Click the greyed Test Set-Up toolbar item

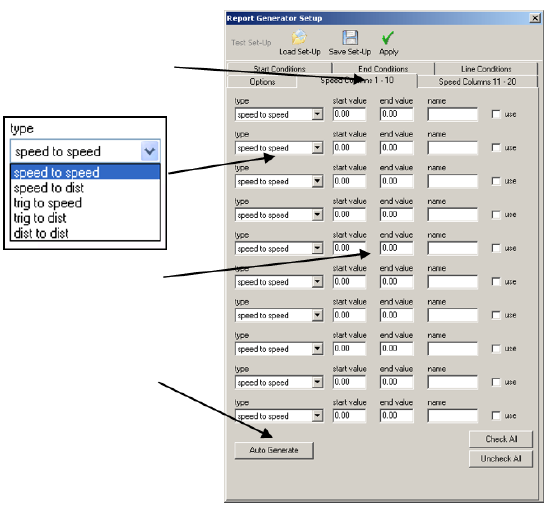pos(251,42)
